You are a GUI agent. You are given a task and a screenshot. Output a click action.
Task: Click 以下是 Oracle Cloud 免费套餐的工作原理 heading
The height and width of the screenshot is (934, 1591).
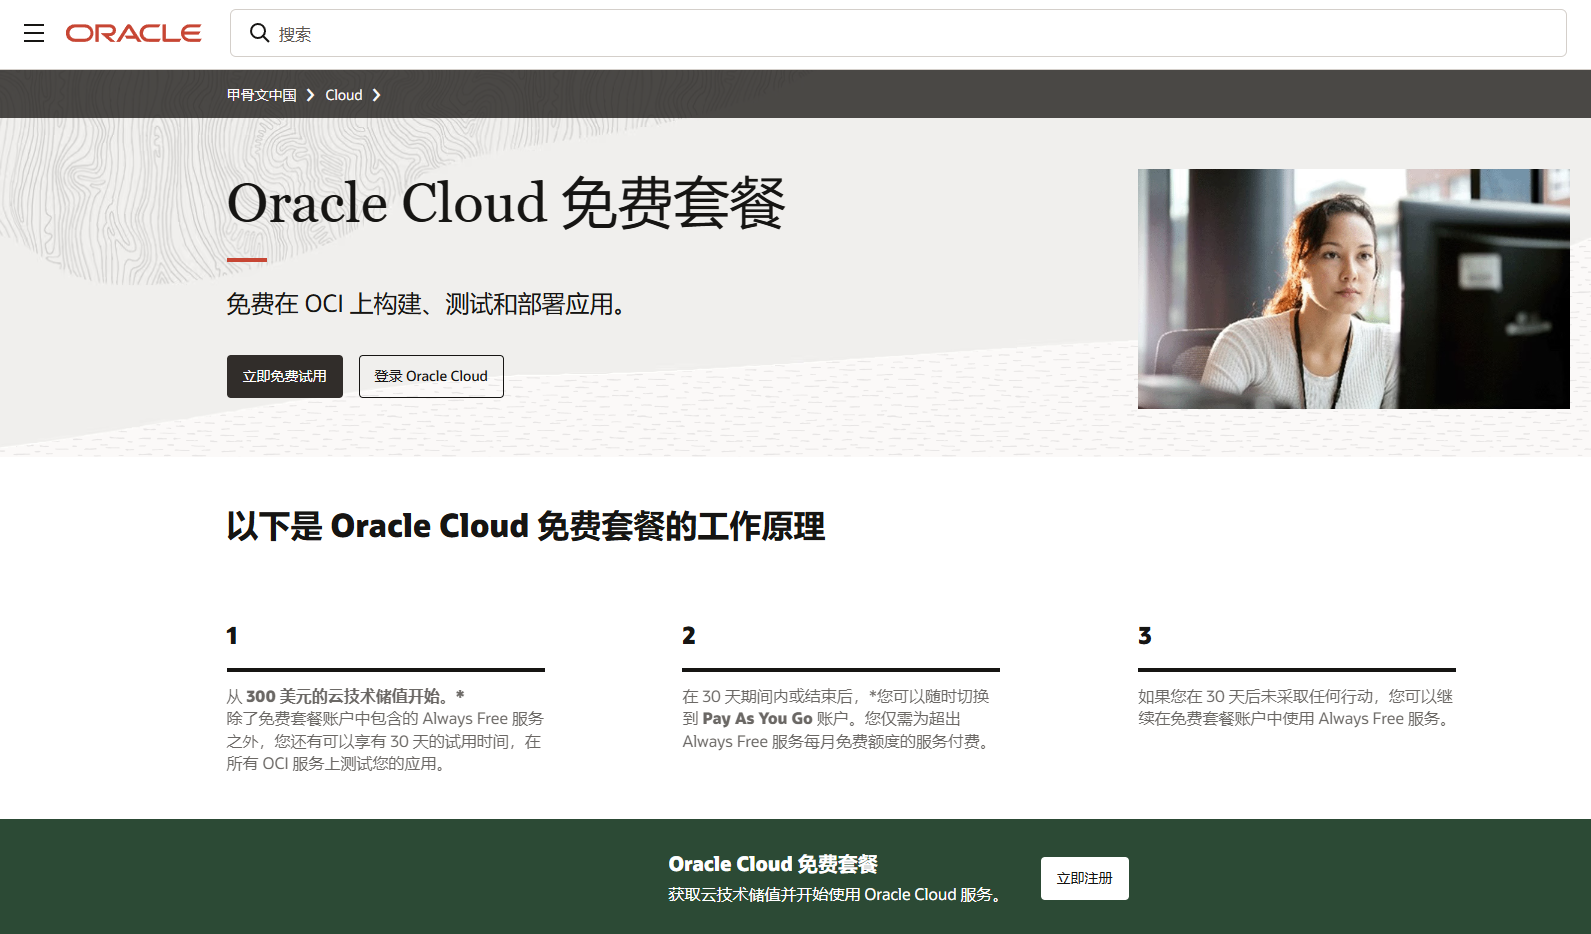tap(526, 526)
